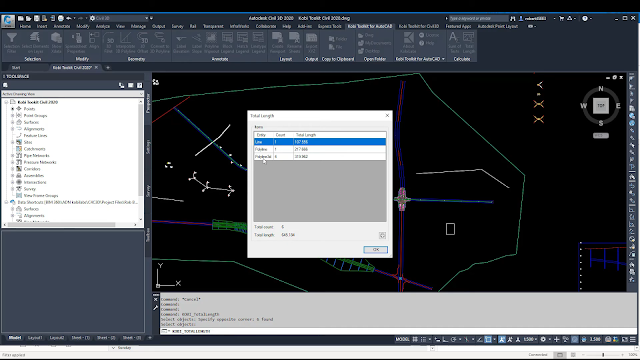640x360 pixels.
Task: Expand the Point Groups tree node
Action: (x=13, y=116)
